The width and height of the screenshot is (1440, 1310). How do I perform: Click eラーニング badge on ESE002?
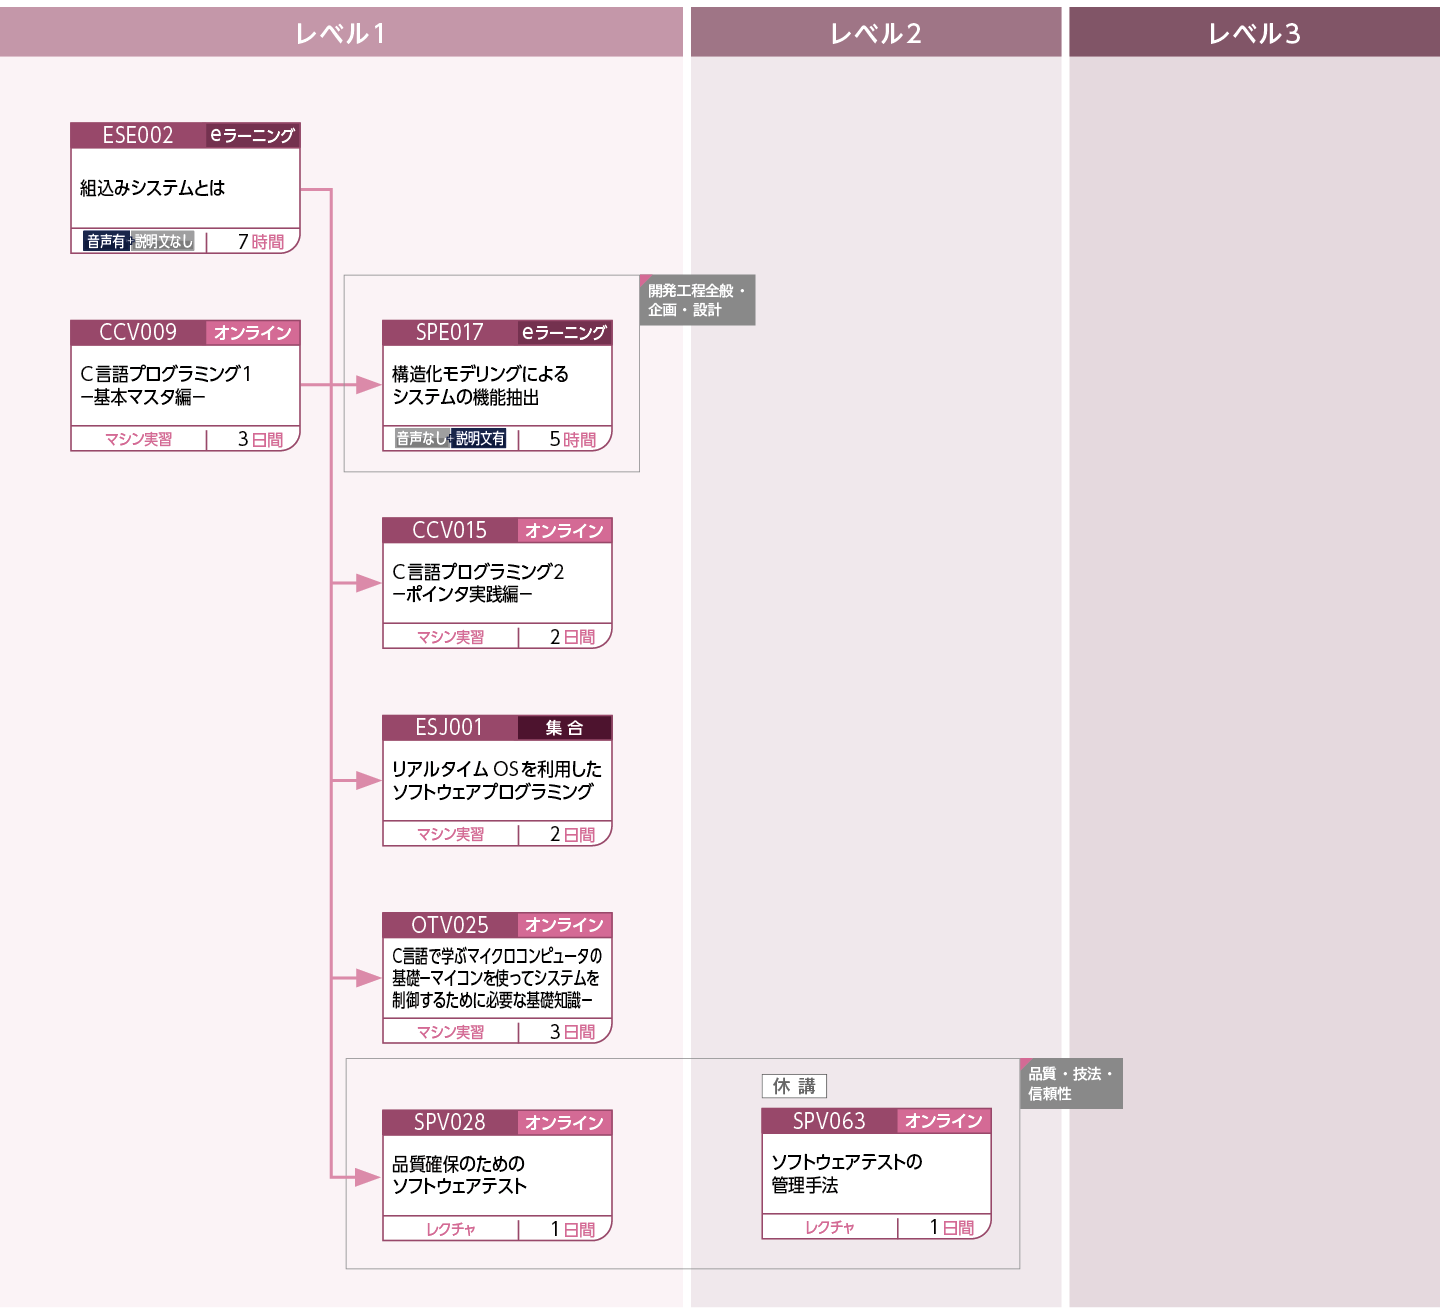(x=252, y=135)
